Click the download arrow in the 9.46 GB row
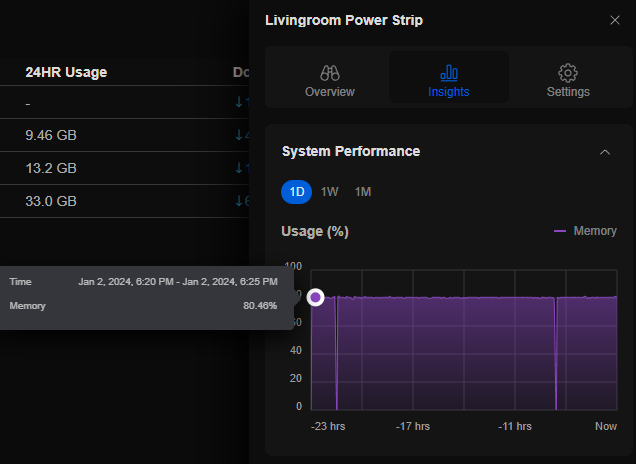This screenshot has height=464, width=636. [240, 134]
